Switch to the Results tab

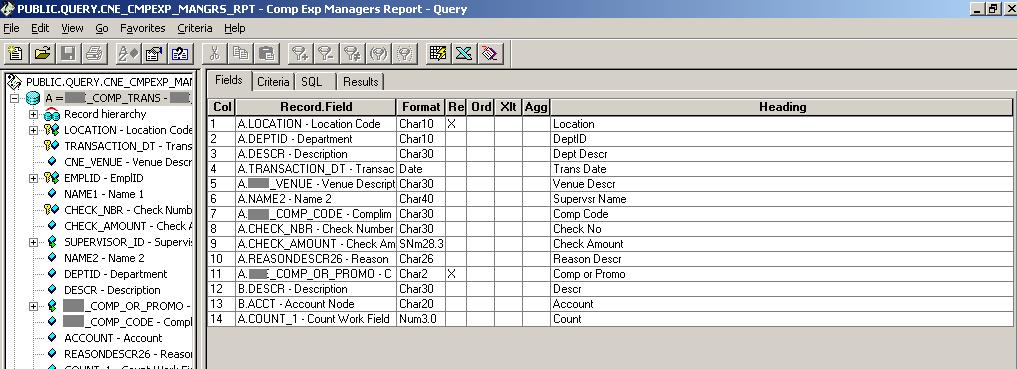pyautogui.click(x=361, y=82)
